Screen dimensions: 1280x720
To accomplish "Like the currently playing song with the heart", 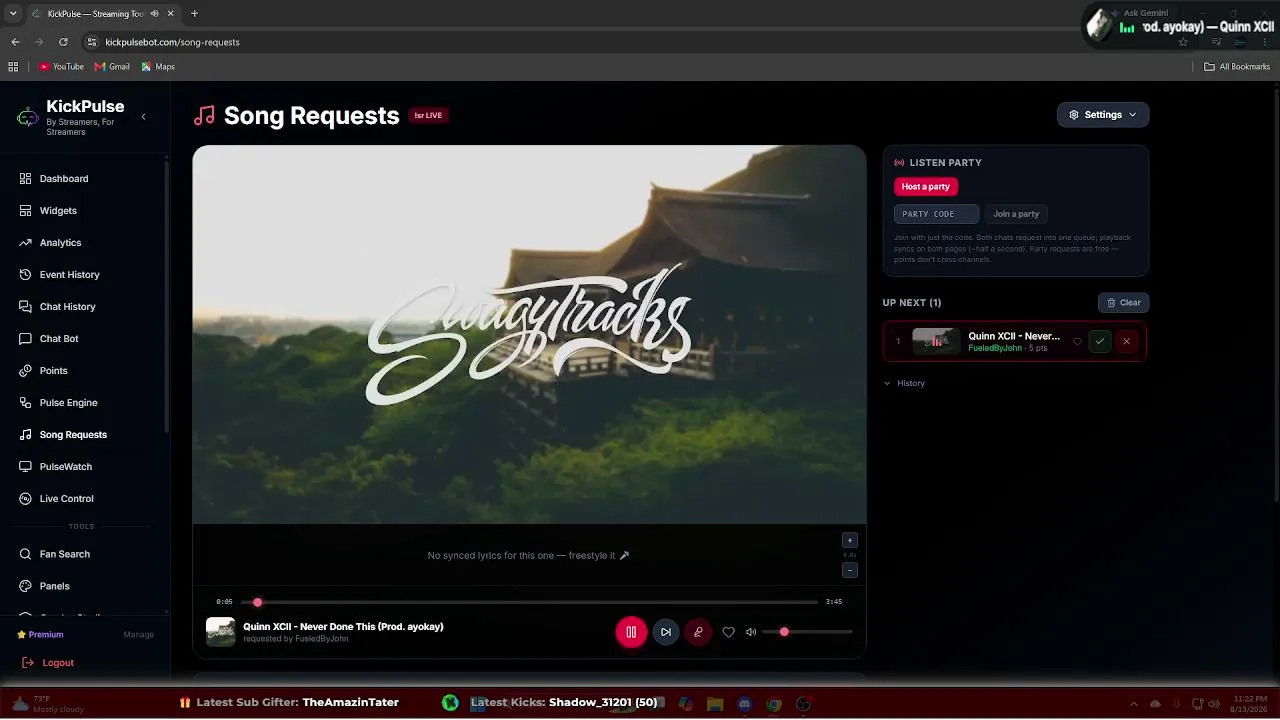I will tap(728, 632).
